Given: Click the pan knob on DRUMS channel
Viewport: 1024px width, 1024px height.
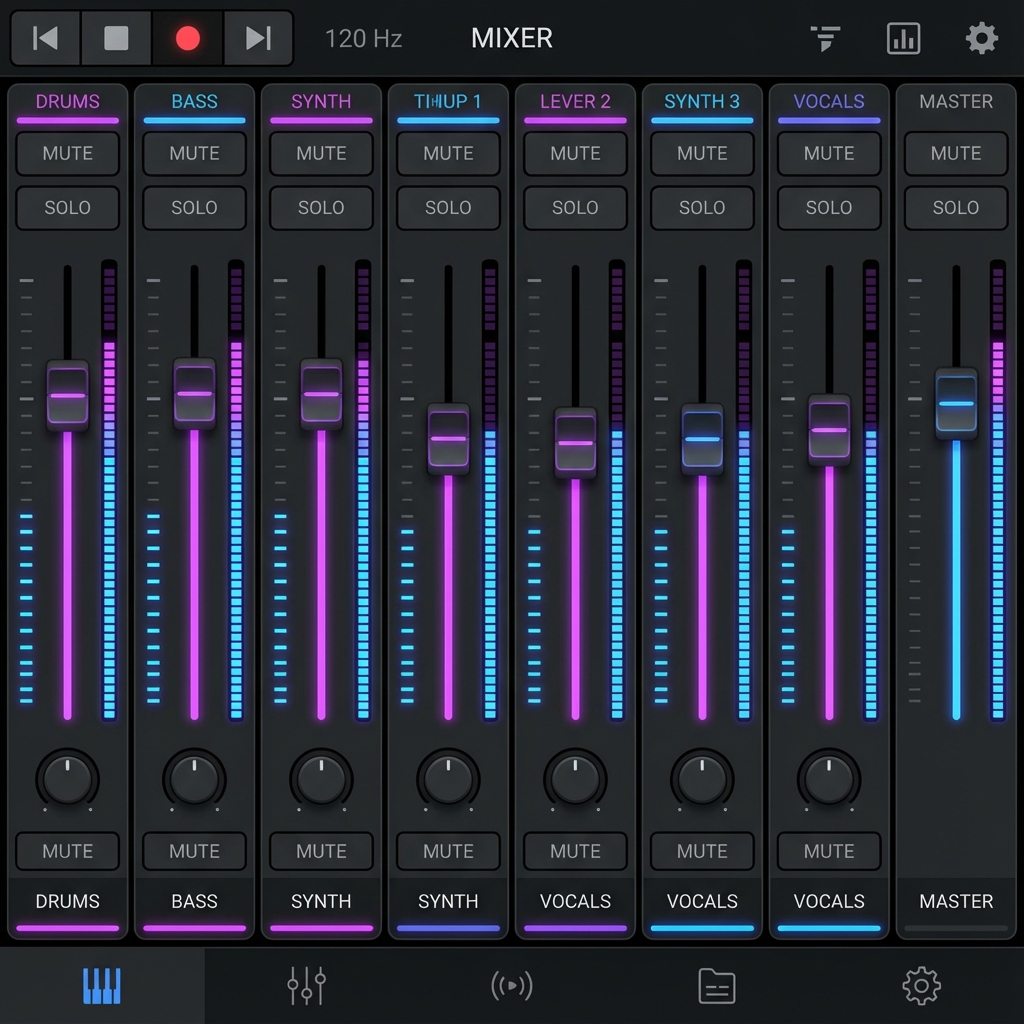Looking at the screenshot, I should [x=67, y=777].
